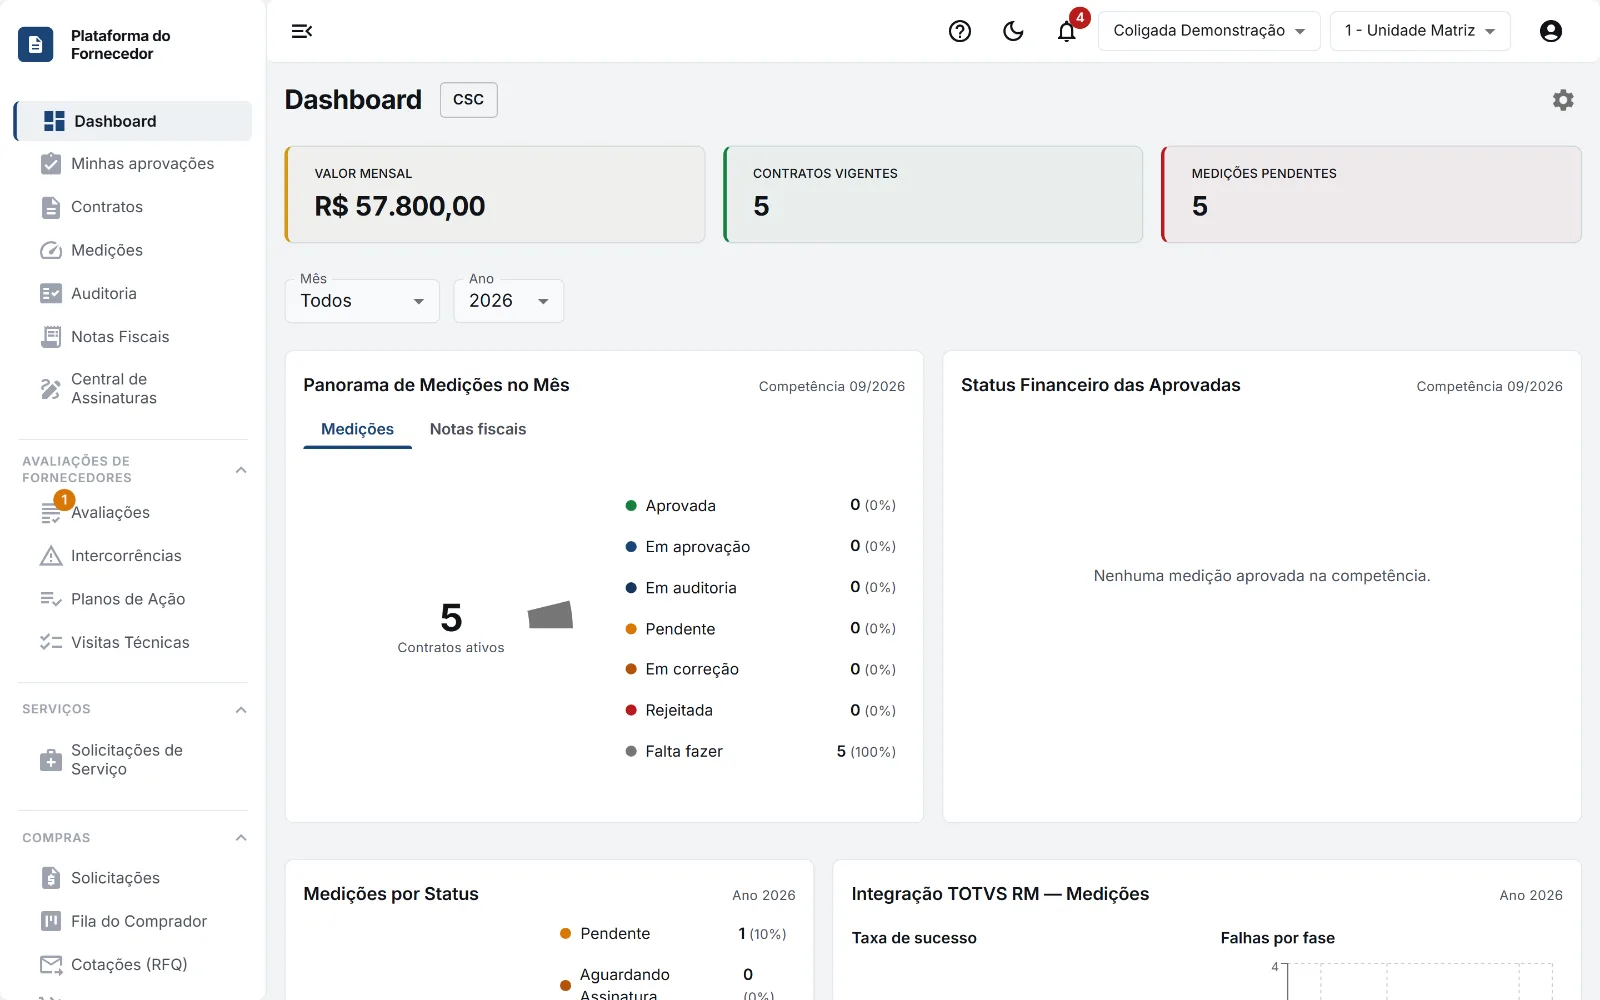Click the red Rejeitada legend dot

click(x=631, y=710)
